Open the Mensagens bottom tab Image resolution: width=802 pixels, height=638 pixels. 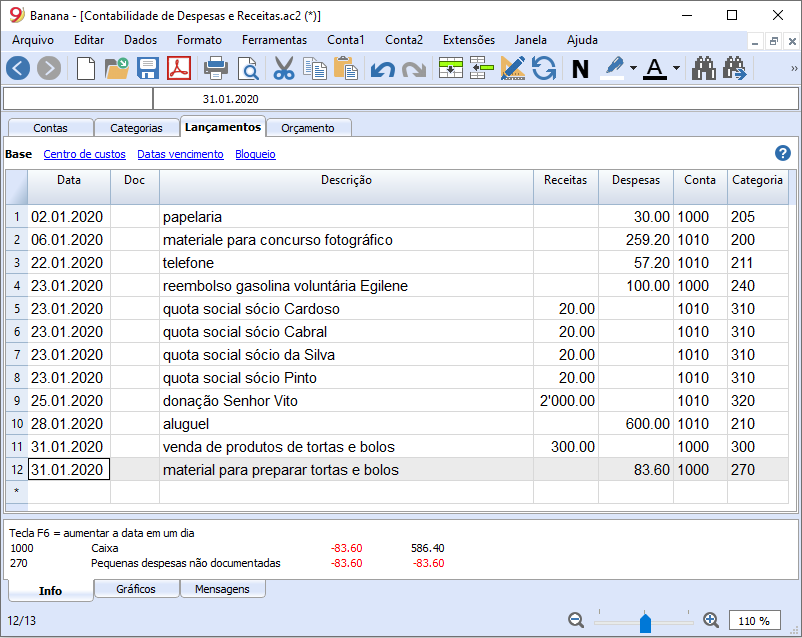tap(222, 589)
